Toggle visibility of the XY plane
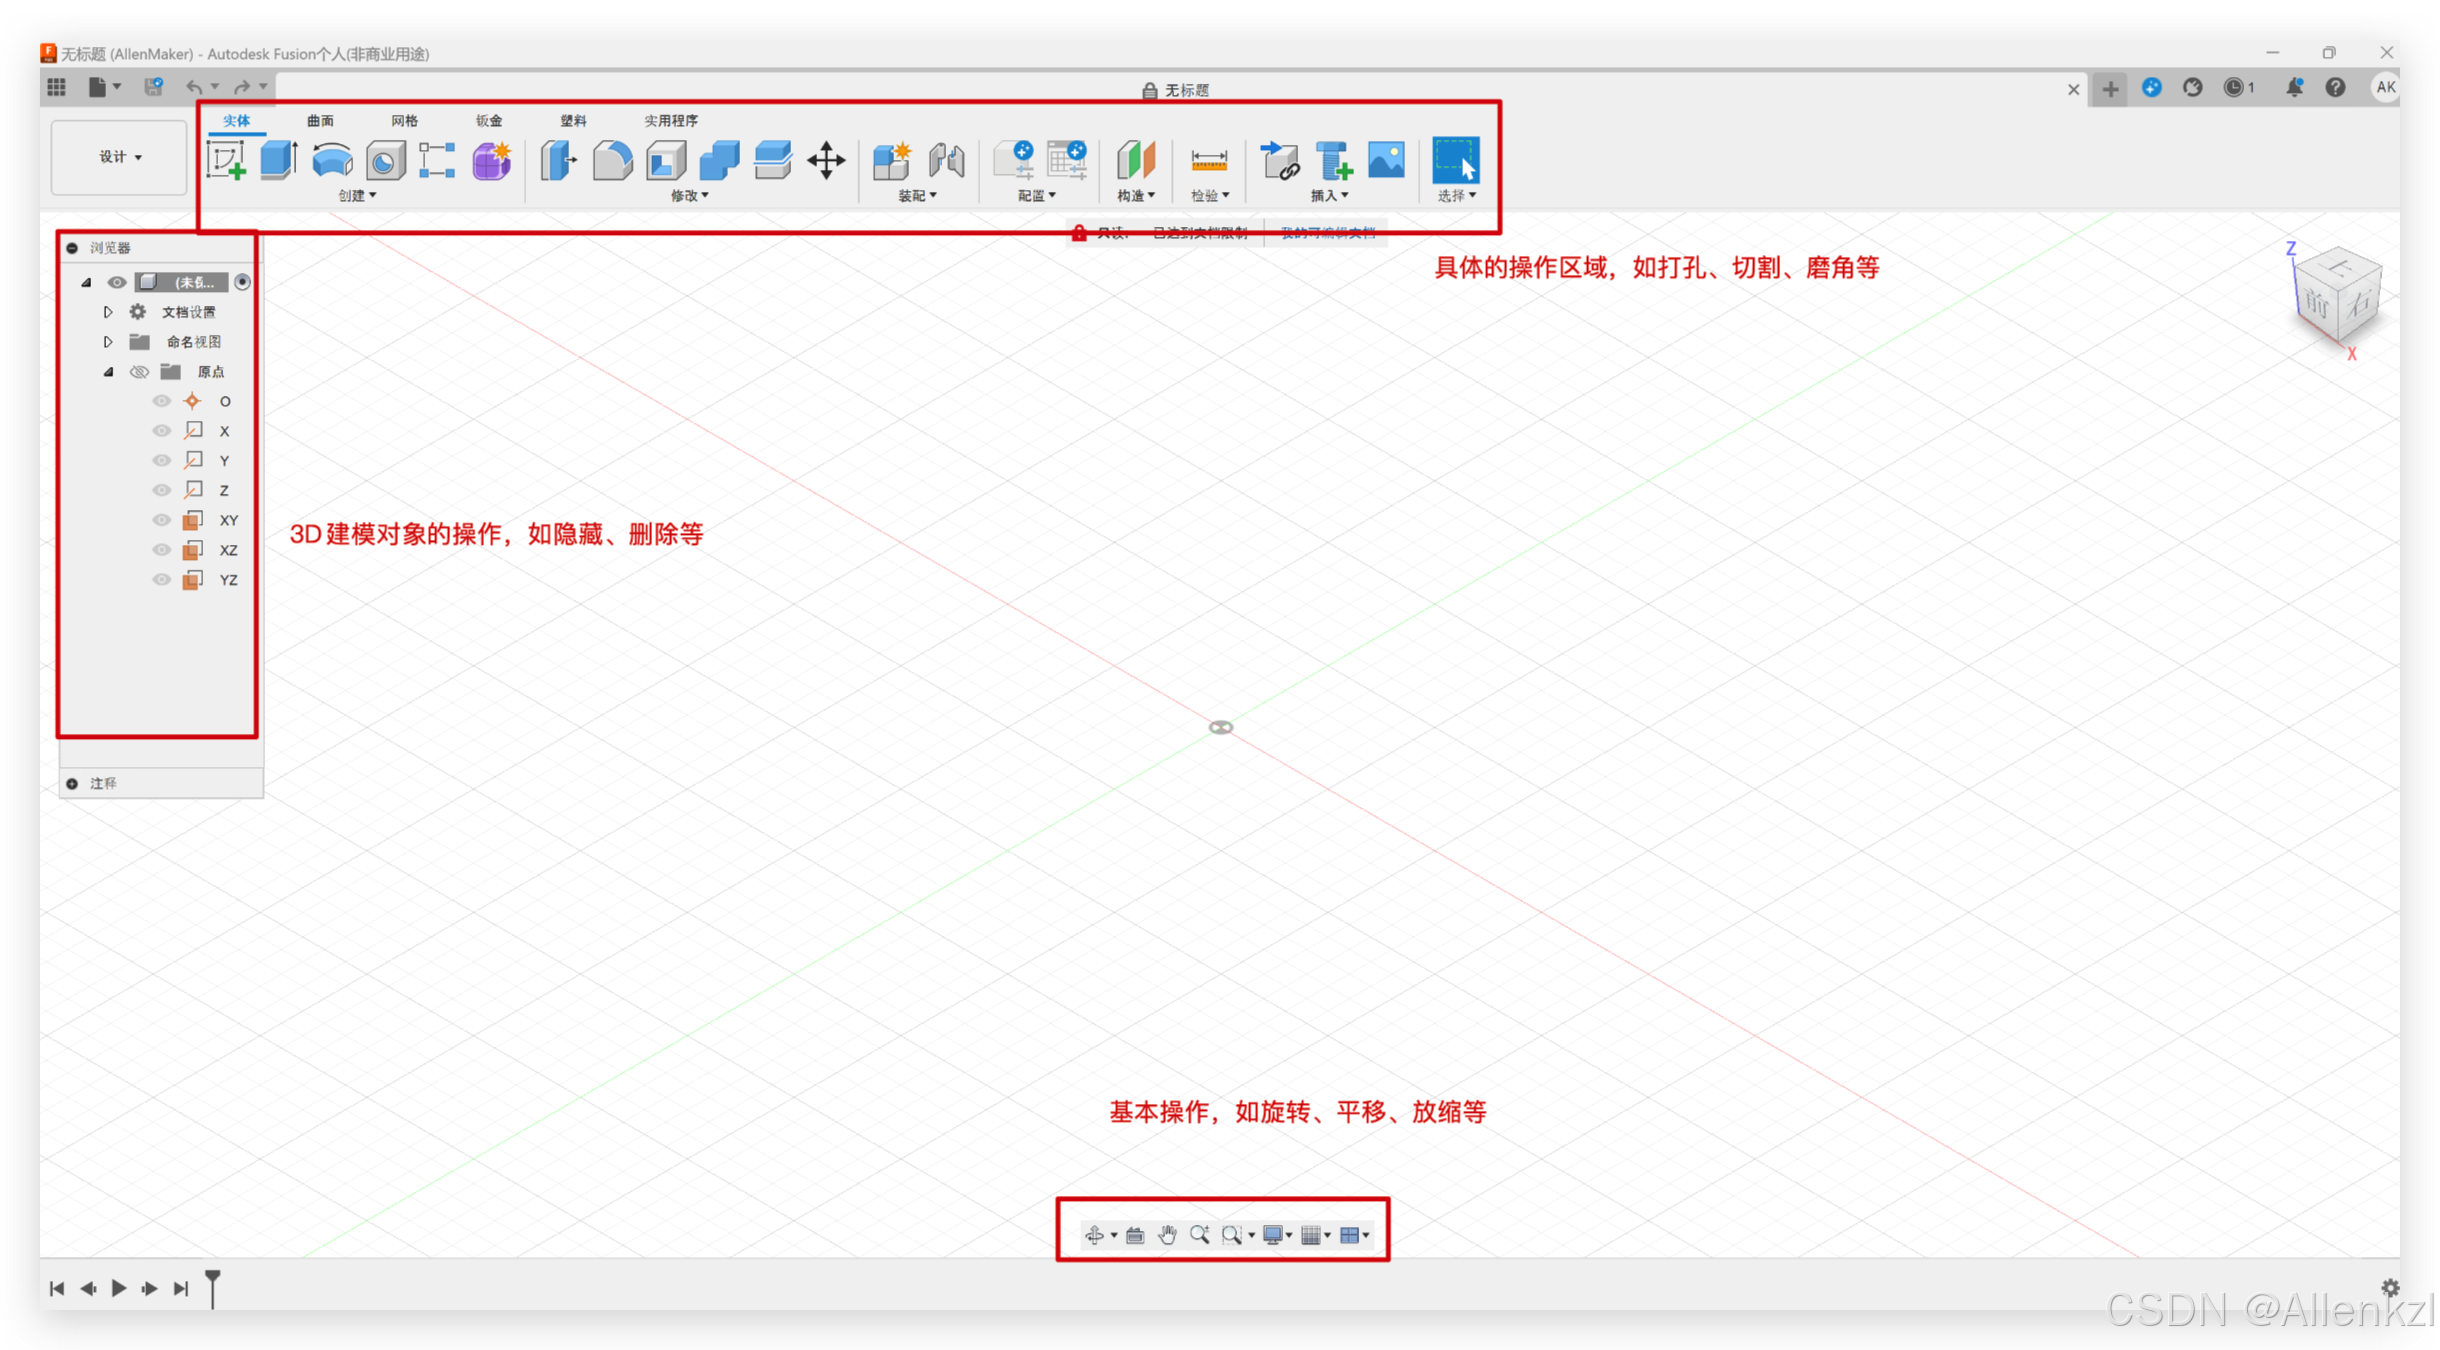Screen dimensions: 2440x1350 [x=161, y=520]
